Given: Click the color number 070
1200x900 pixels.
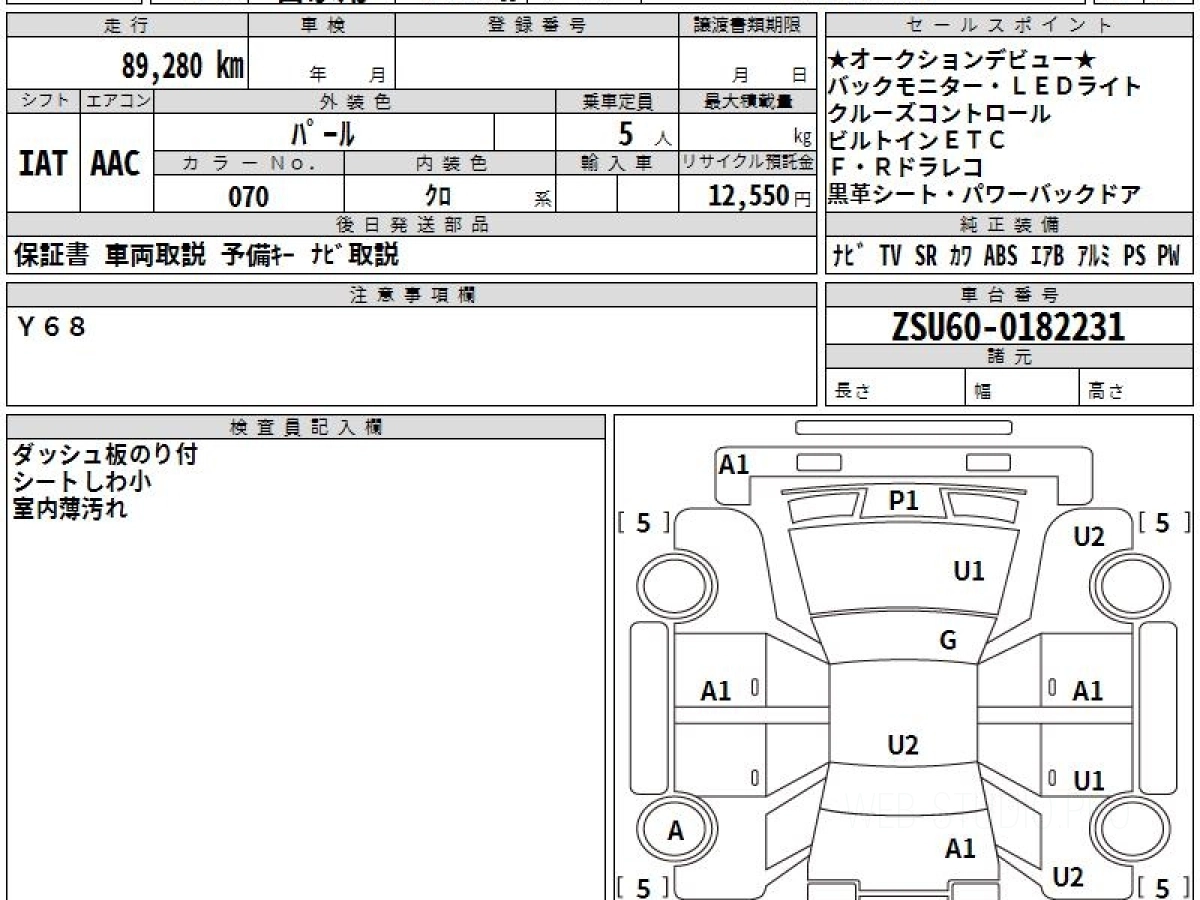Looking at the screenshot, I should point(249,197).
